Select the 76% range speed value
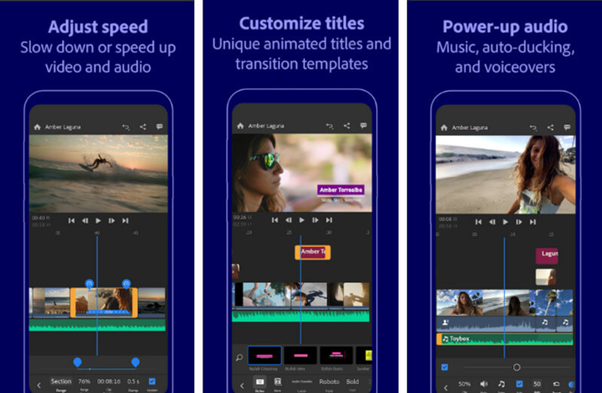This screenshot has height=393, width=602. click(84, 381)
